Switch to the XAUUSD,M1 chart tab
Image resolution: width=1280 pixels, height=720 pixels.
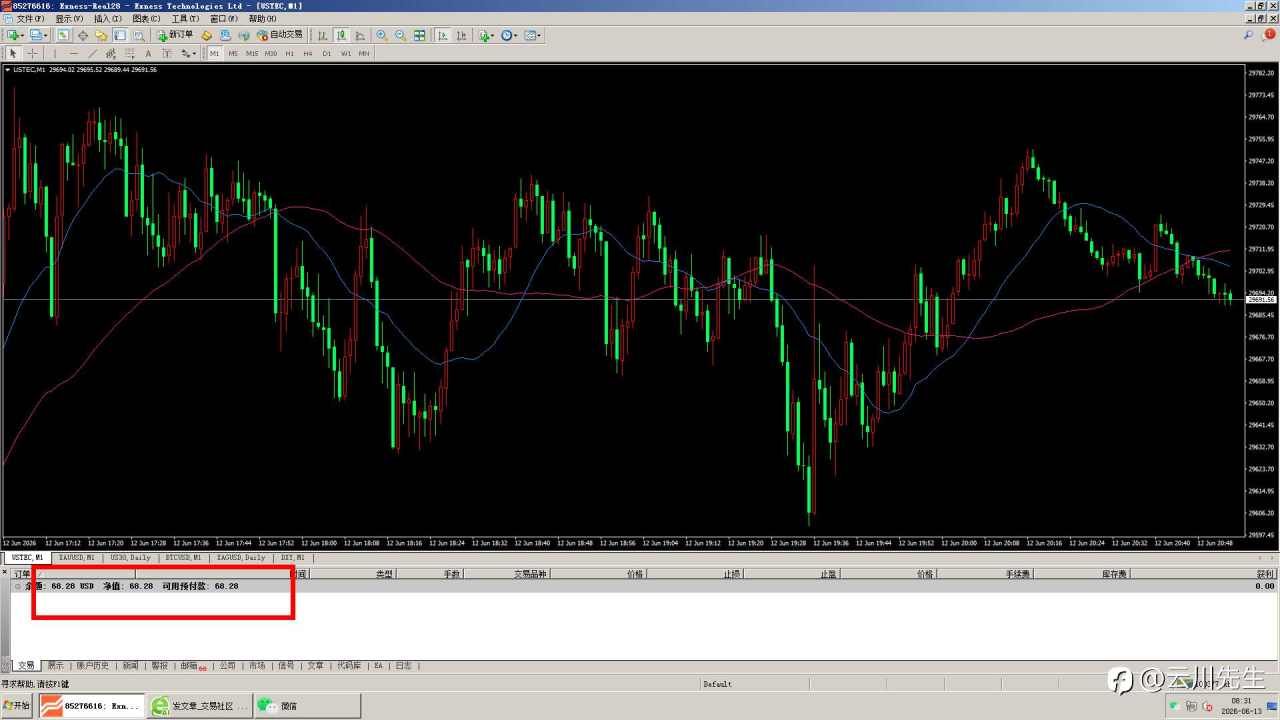coord(76,557)
